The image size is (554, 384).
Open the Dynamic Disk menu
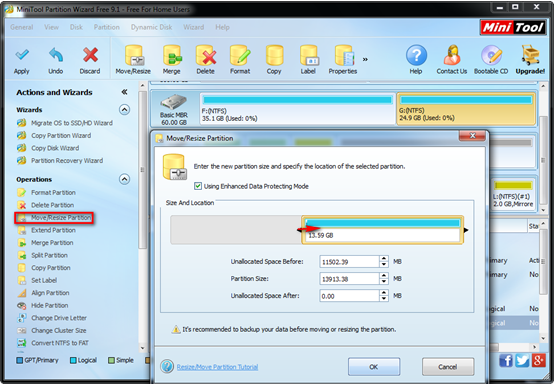[x=151, y=27]
